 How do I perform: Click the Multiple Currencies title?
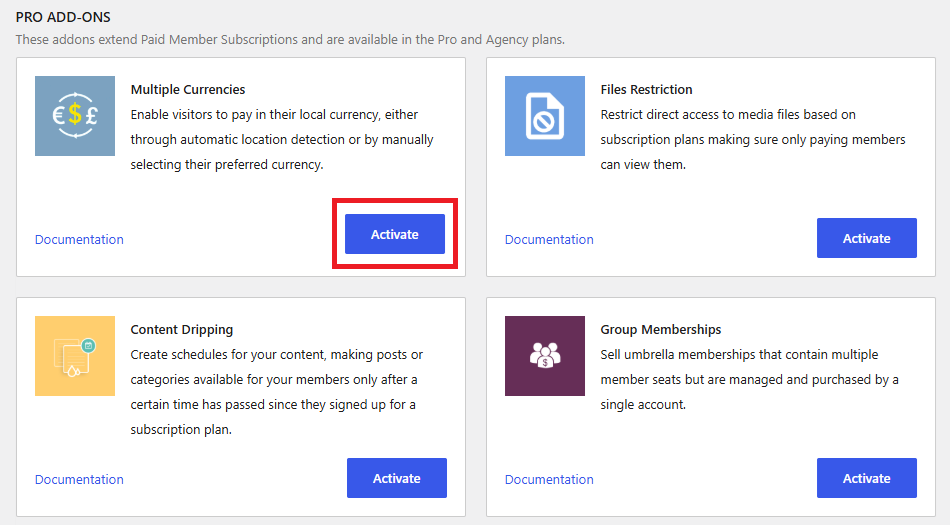[x=188, y=90]
